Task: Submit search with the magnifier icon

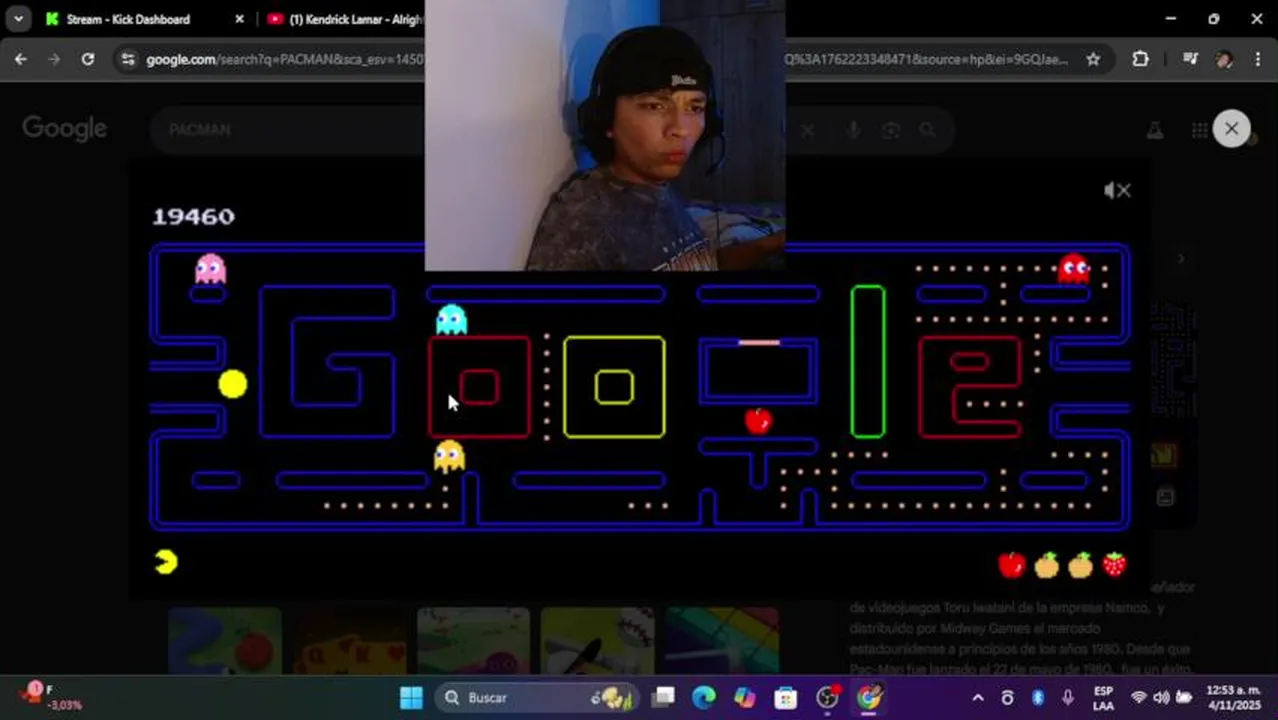Action: pos(928,130)
